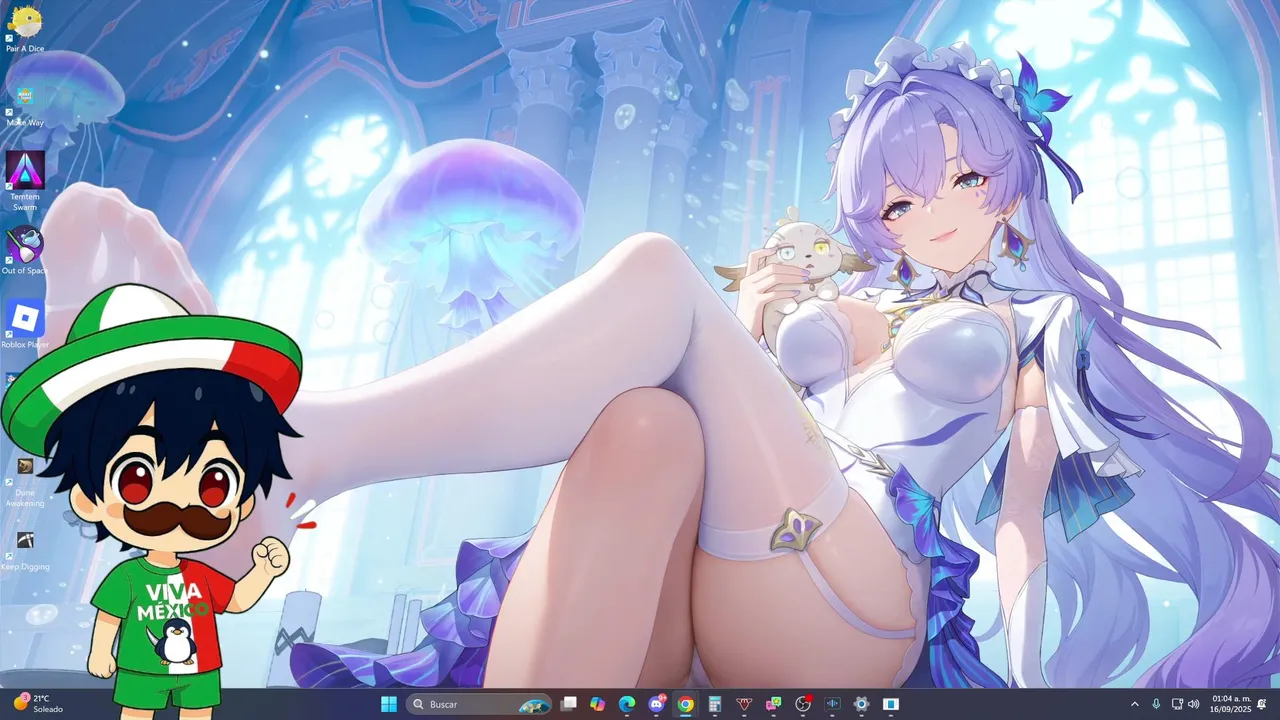Open the sound waveform app in taskbar
The width and height of the screenshot is (1280, 720).
(832, 704)
